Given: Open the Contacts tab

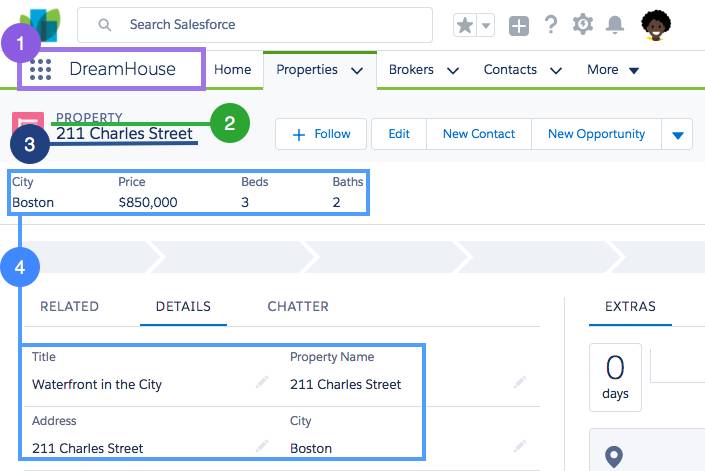Looking at the screenshot, I should 510,70.
